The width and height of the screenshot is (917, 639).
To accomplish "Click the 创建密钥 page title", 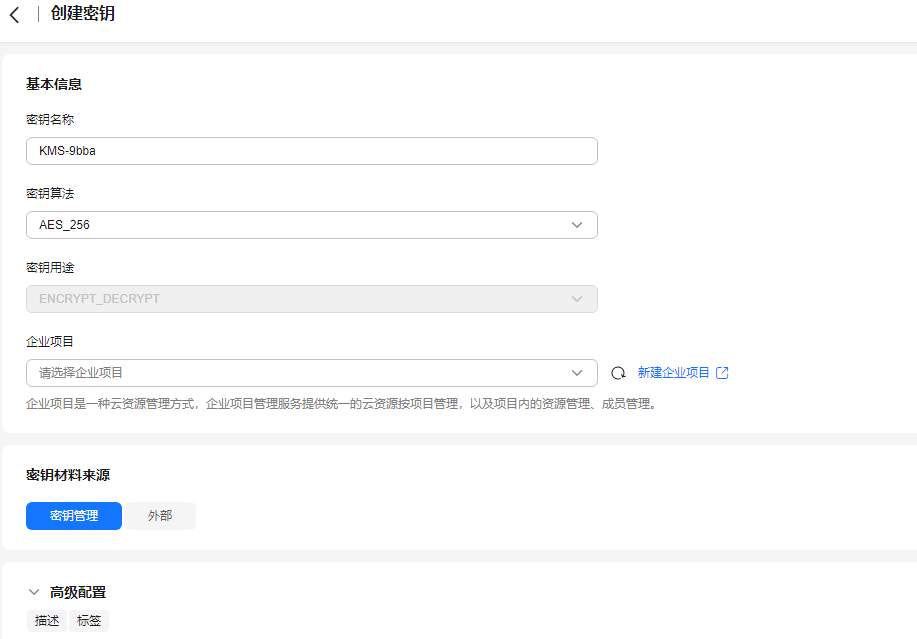I will coord(82,13).
